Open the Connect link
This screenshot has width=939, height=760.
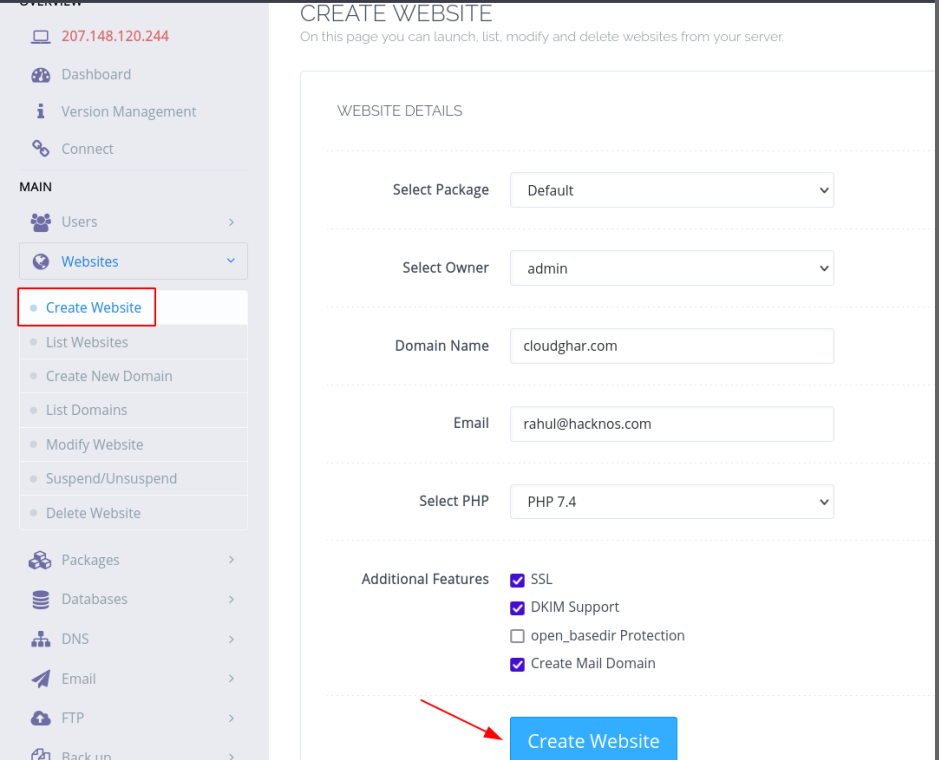point(87,149)
